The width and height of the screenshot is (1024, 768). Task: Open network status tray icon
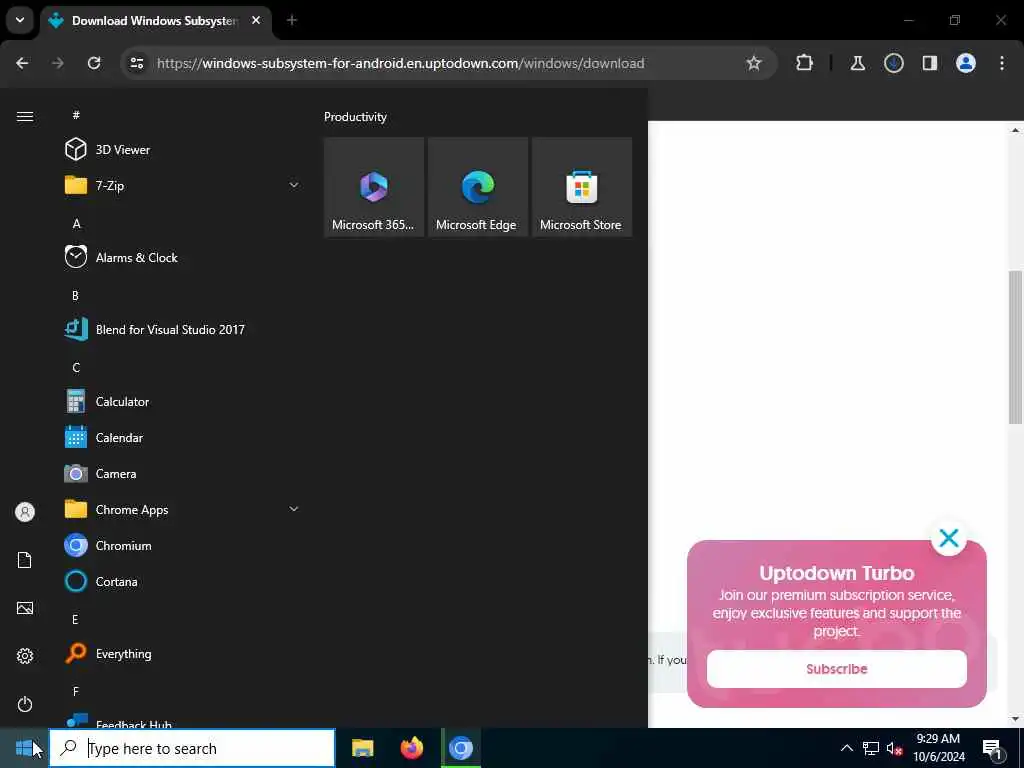[871, 748]
